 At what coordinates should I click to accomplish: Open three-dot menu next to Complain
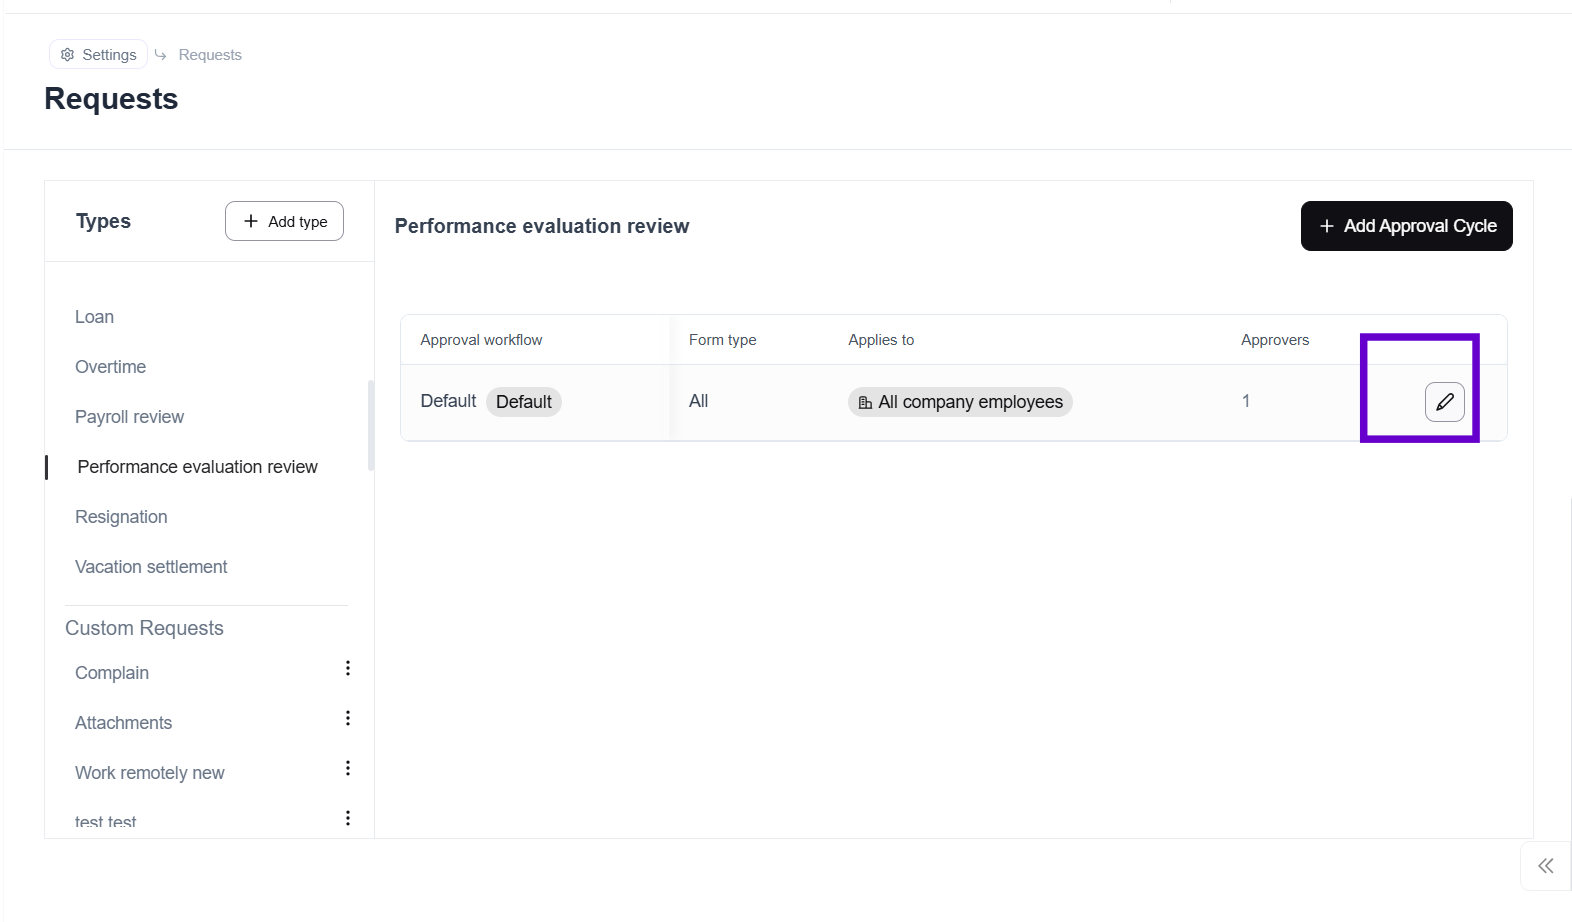pyautogui.click(x=348, y=669)
